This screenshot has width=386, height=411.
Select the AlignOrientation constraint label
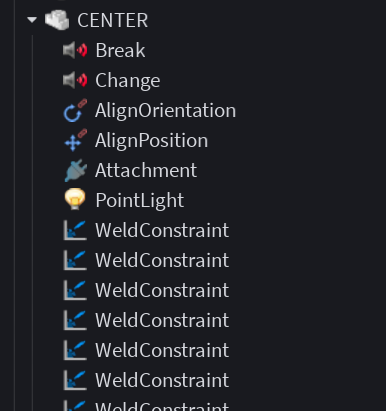click(165, 111)
